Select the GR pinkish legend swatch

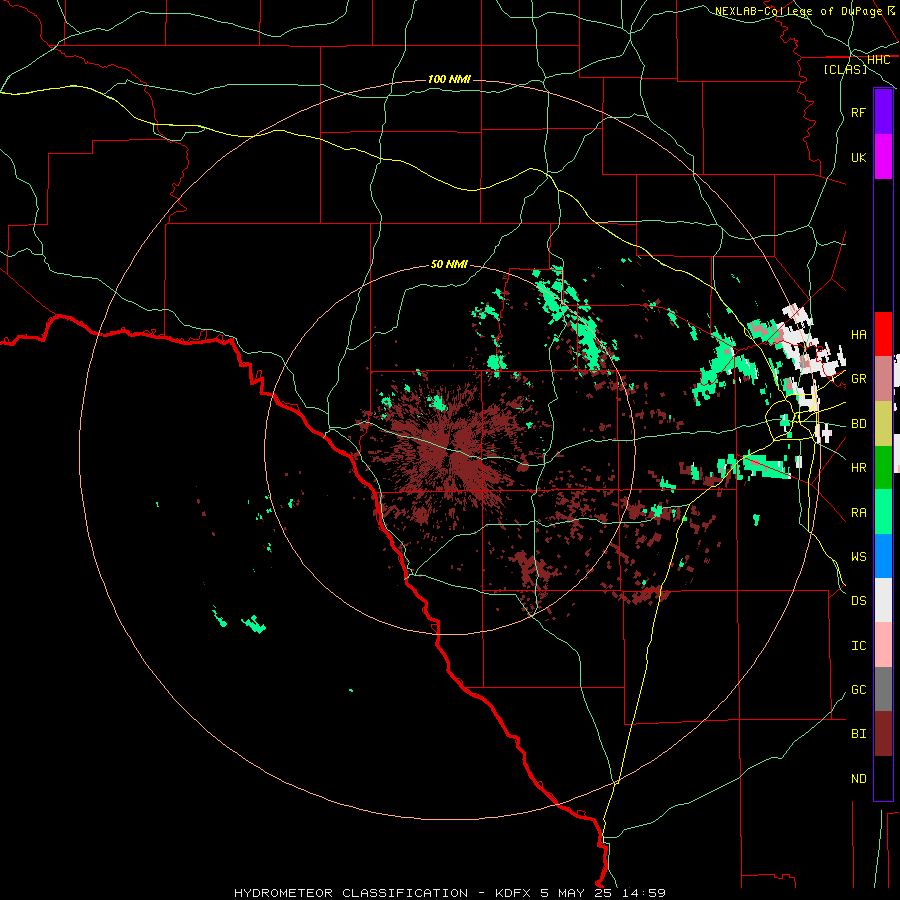coord(883,379)
